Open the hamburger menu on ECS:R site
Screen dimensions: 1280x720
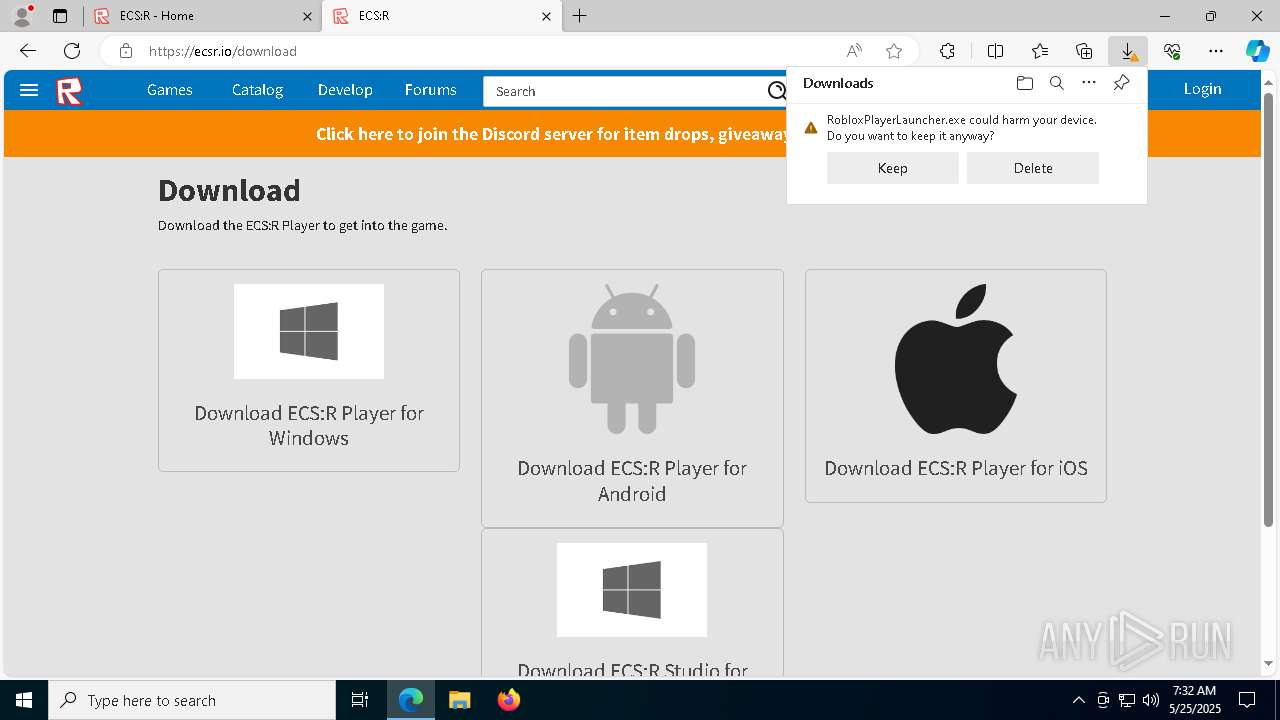point(29,90)
